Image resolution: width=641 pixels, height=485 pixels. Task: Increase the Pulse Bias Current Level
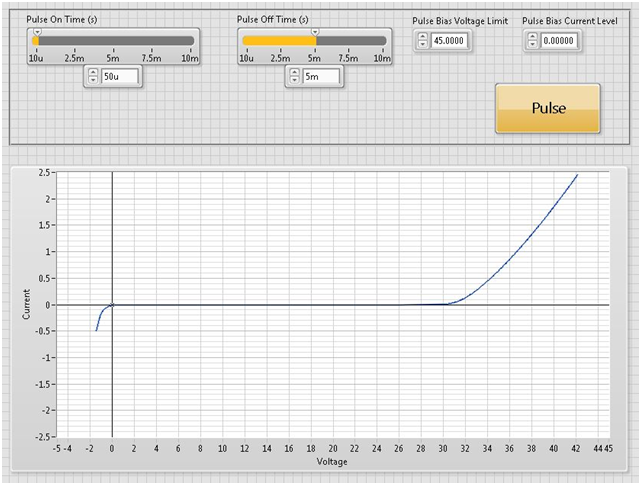[x=532, y=36]
